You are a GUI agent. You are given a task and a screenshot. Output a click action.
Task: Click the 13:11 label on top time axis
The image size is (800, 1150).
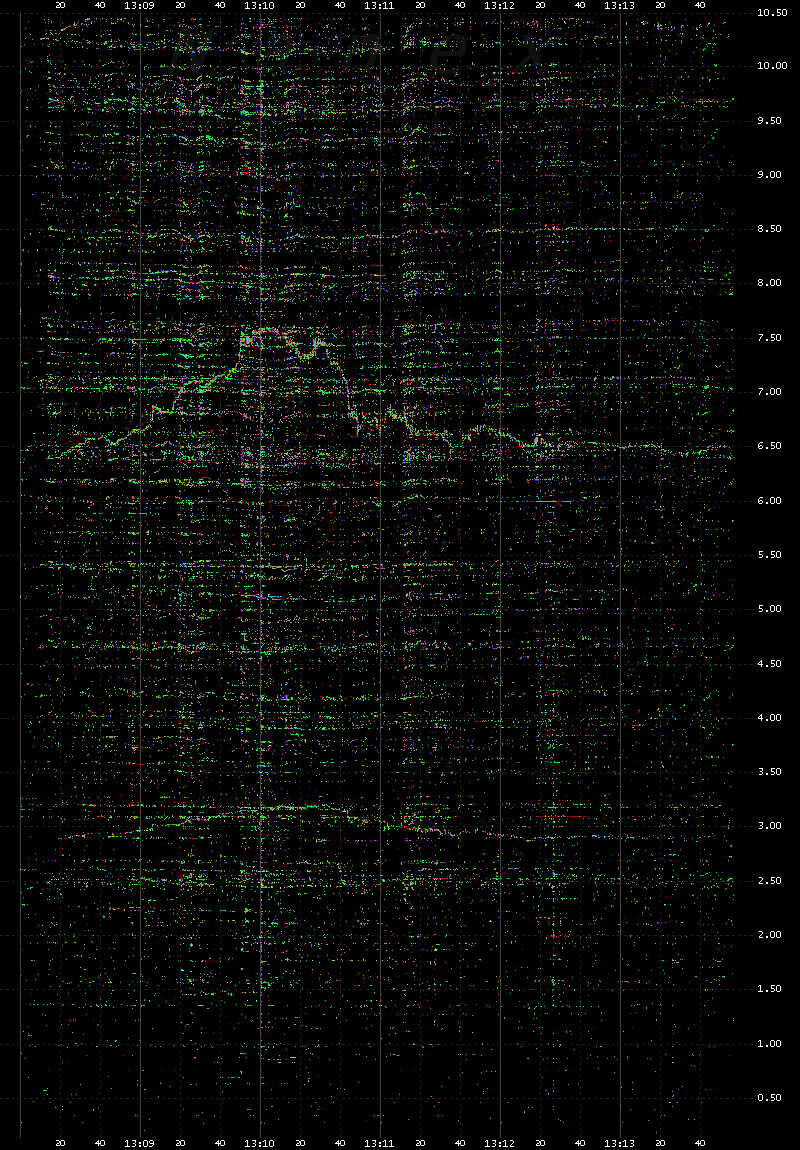(x=380, y=5)
